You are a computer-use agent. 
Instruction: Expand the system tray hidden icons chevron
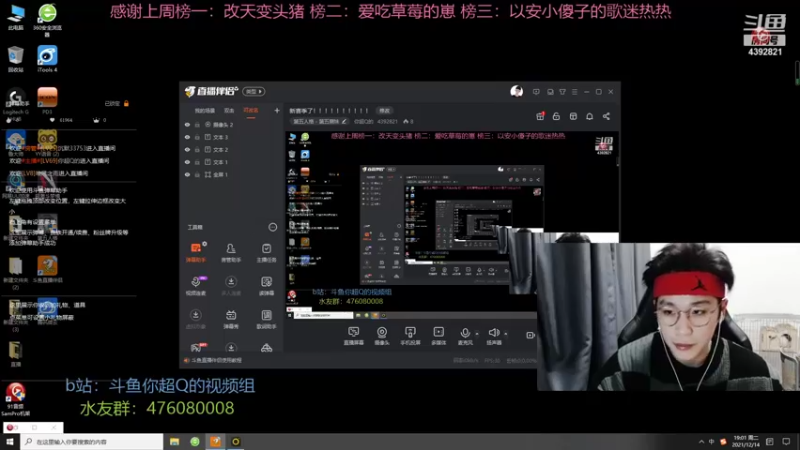701,441
